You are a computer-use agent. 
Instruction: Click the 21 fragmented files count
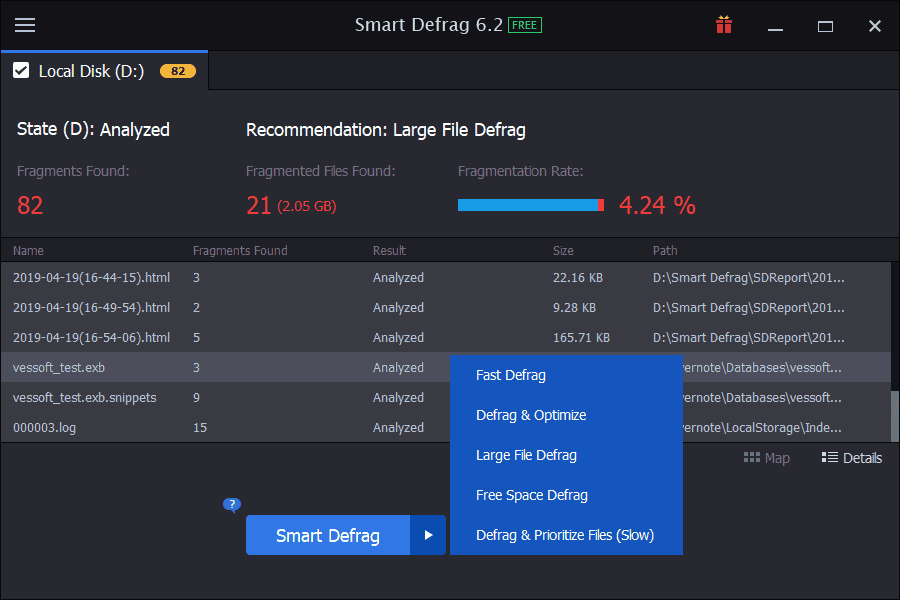click(258, 205)
